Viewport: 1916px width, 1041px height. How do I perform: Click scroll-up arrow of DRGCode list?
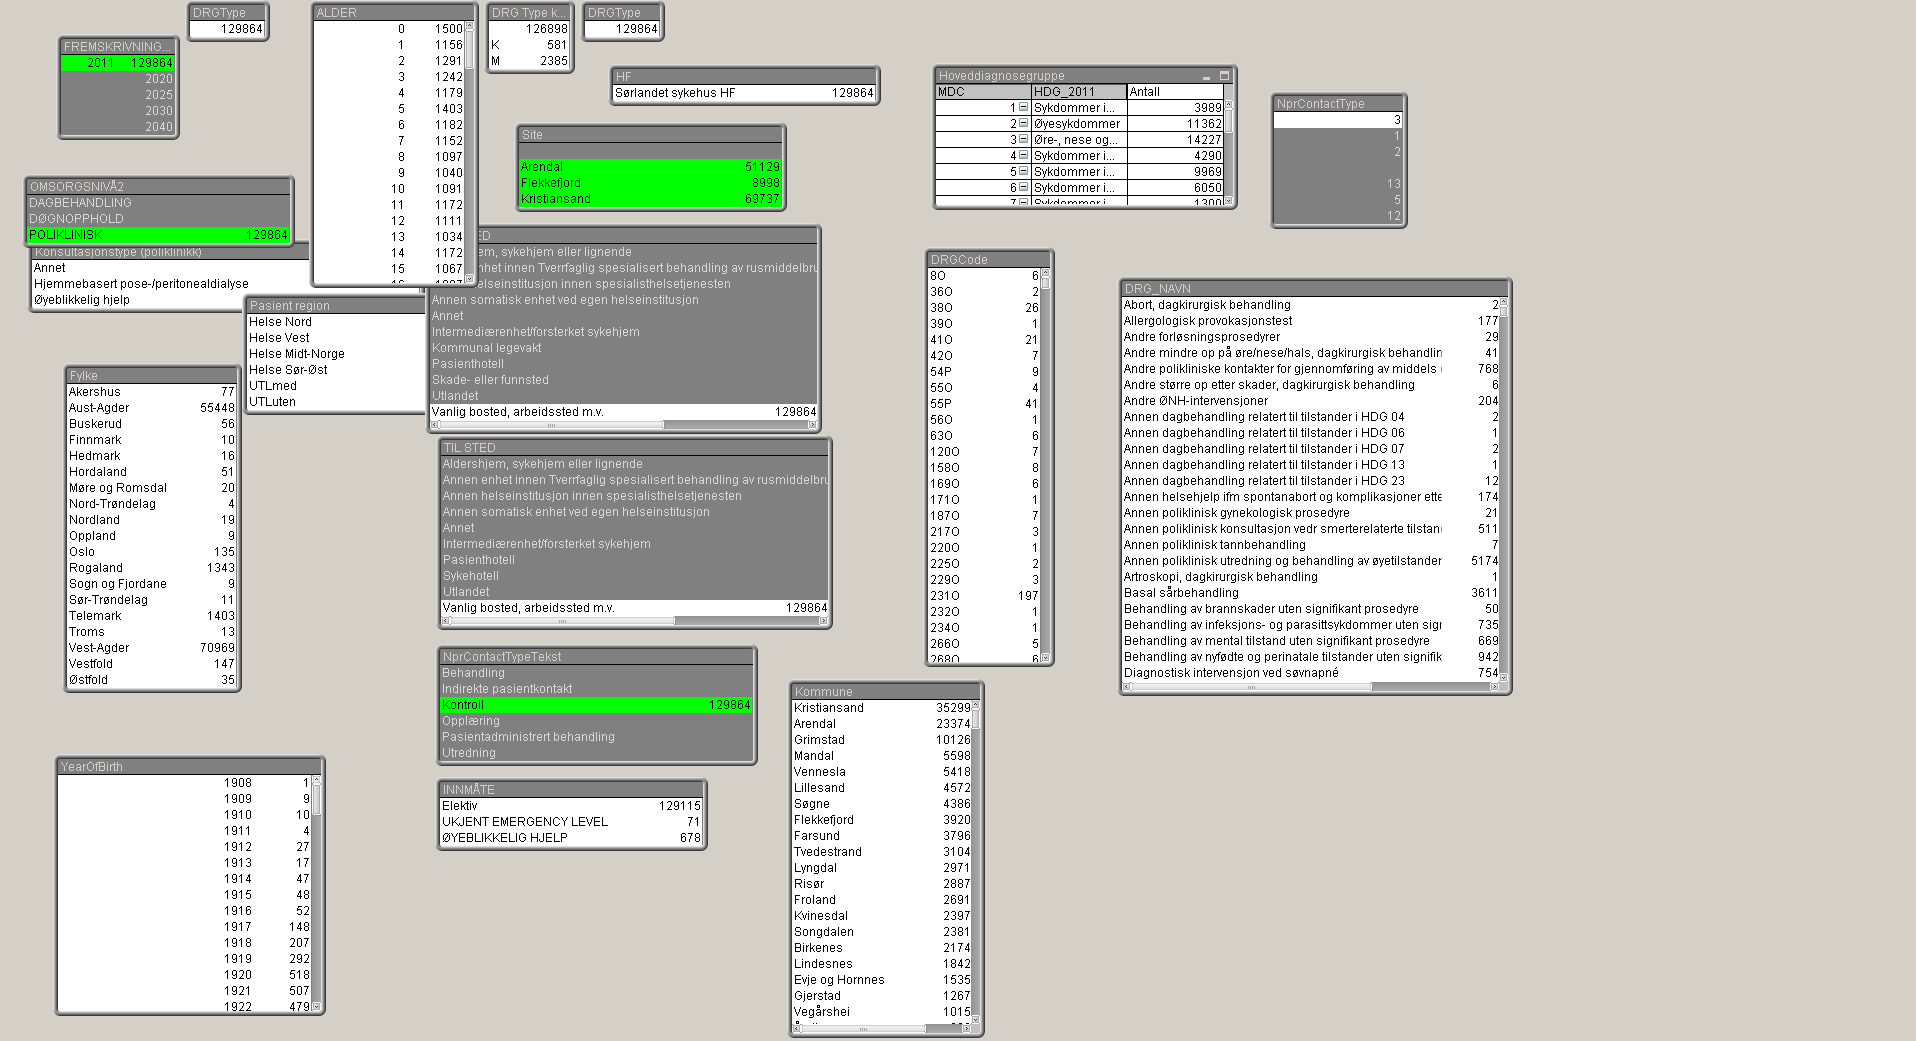1046,273
